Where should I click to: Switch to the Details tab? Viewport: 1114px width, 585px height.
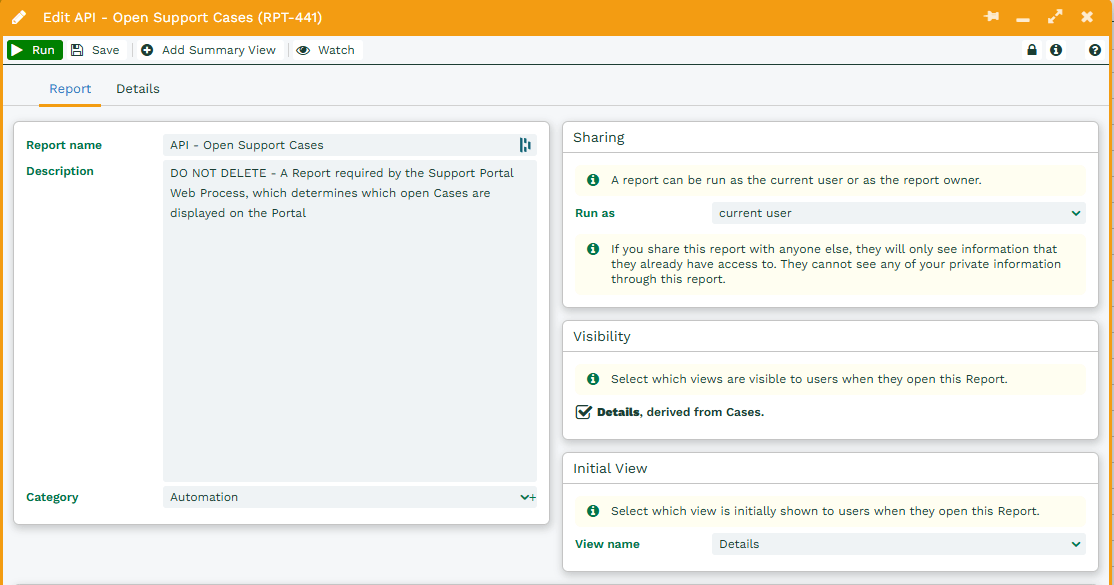pos(138,89)
